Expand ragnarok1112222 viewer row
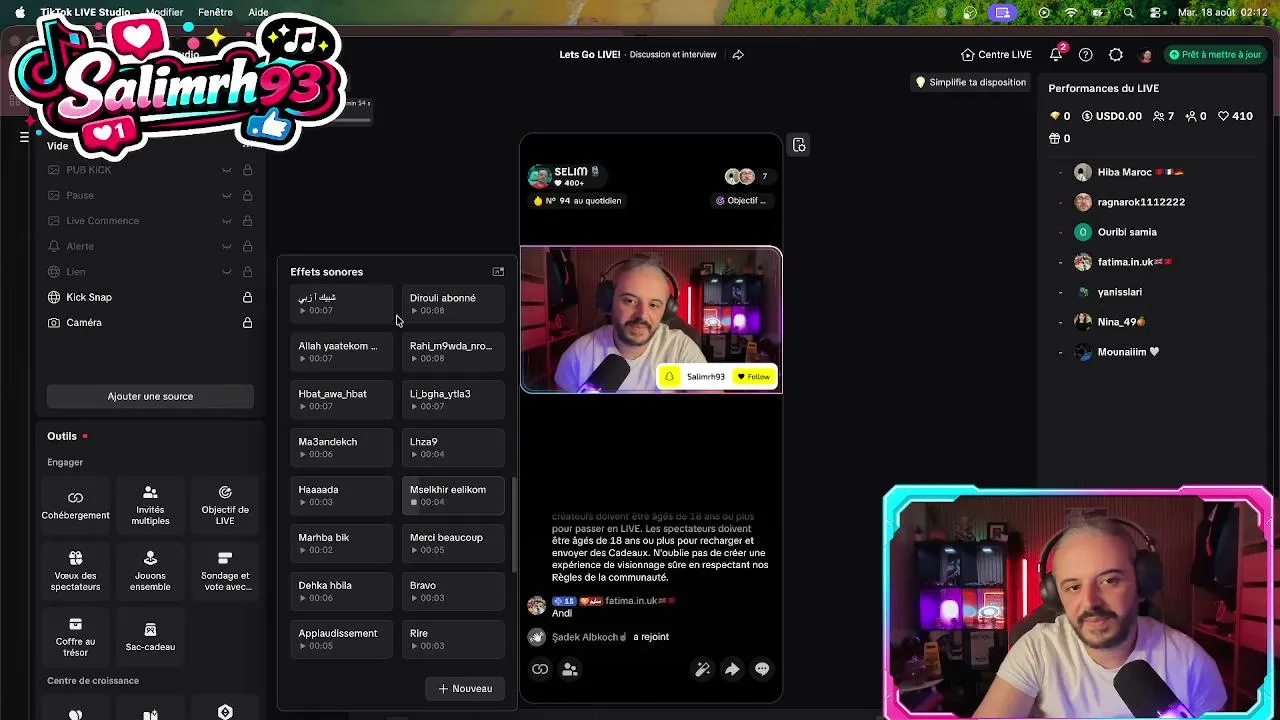The image size is (1280, 720). point(1060,202)
